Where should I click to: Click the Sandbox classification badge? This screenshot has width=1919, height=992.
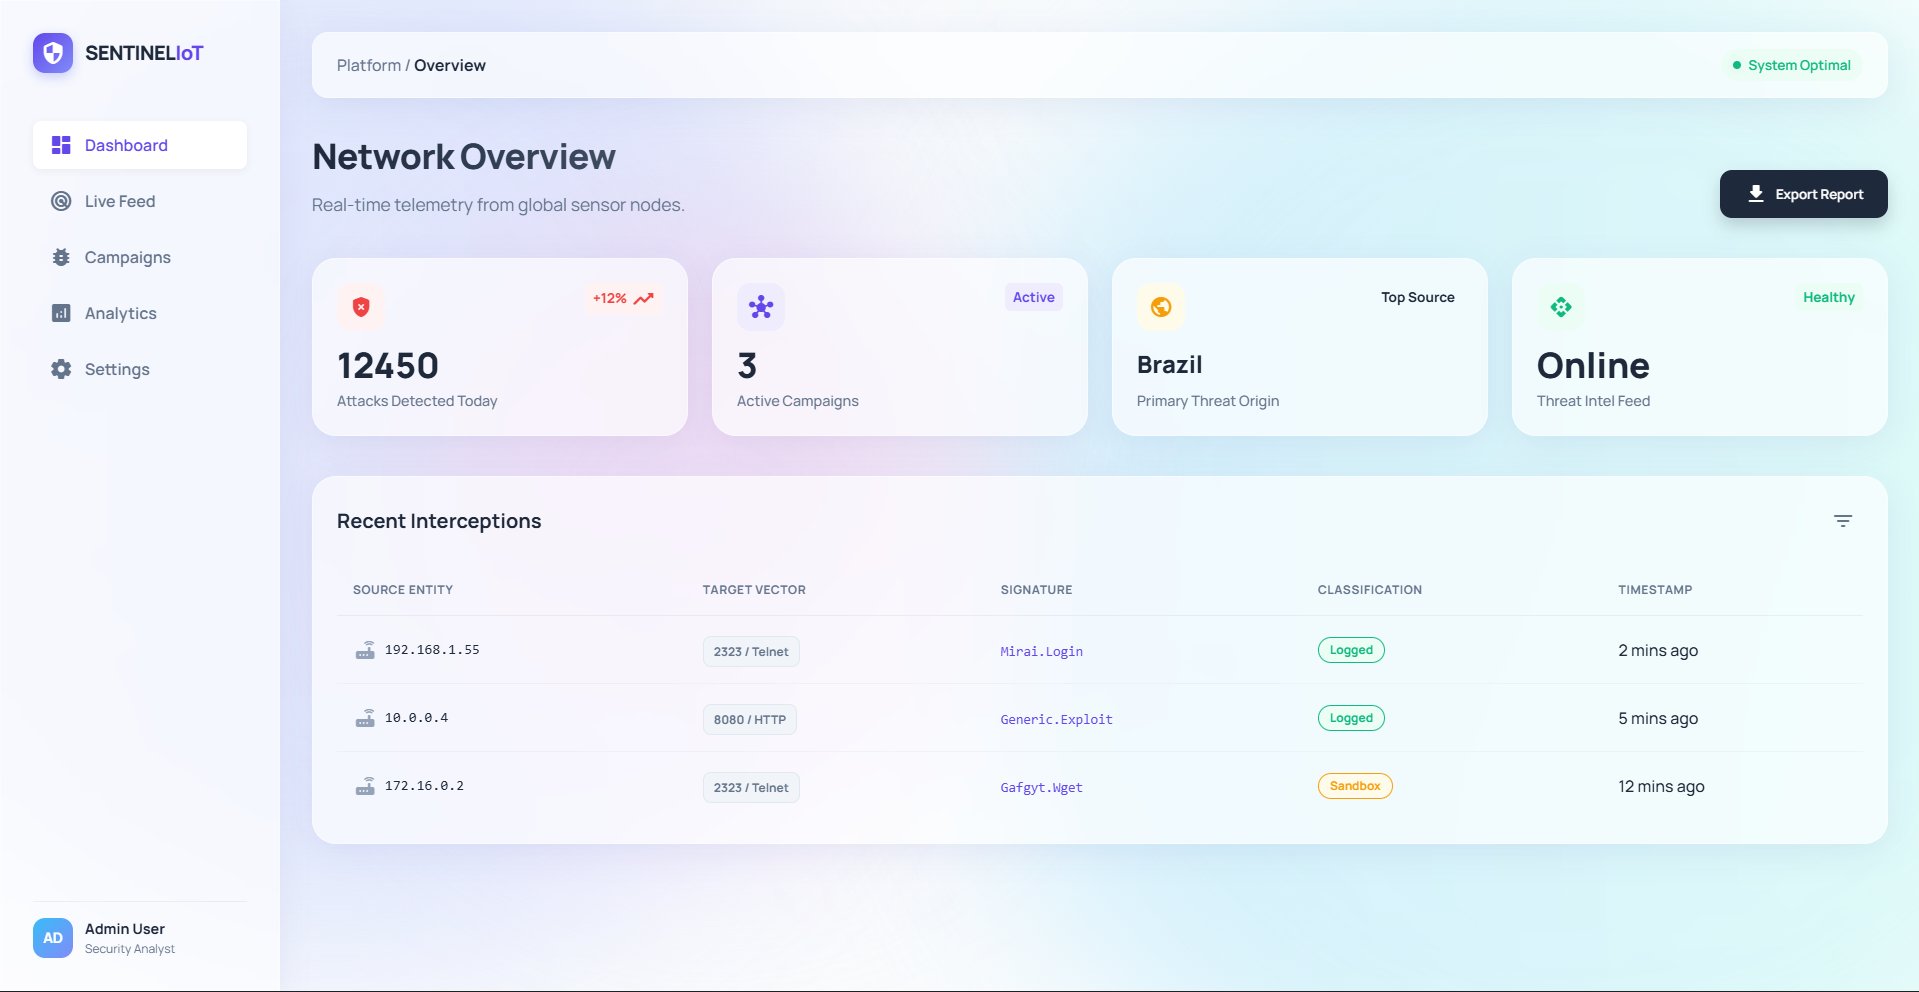1354,786
